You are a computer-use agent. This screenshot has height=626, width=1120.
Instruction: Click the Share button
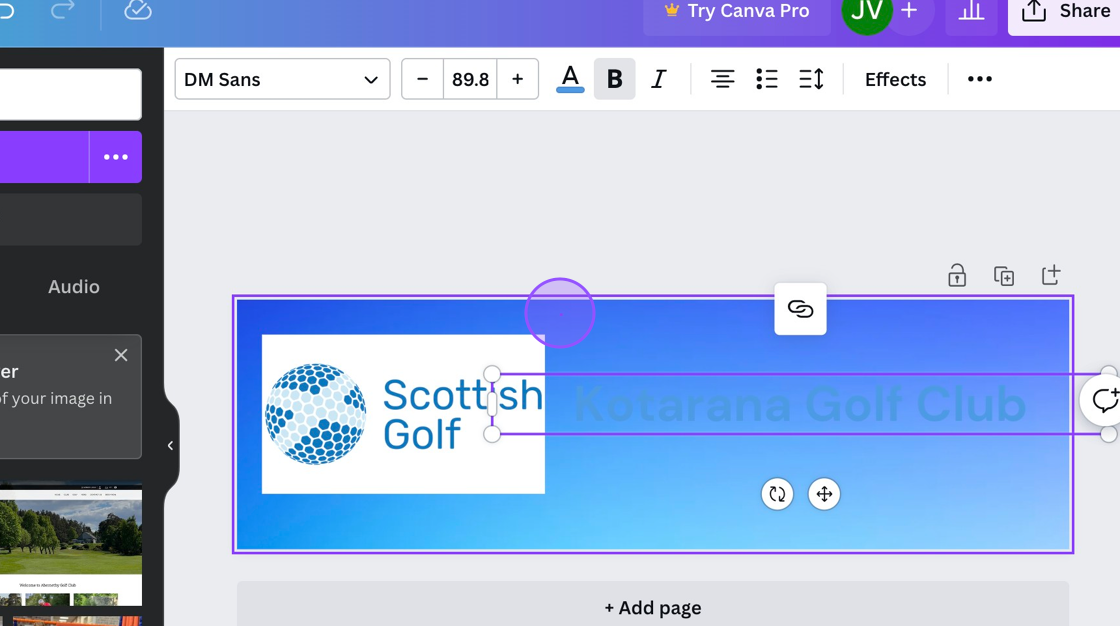(1064, 11)
